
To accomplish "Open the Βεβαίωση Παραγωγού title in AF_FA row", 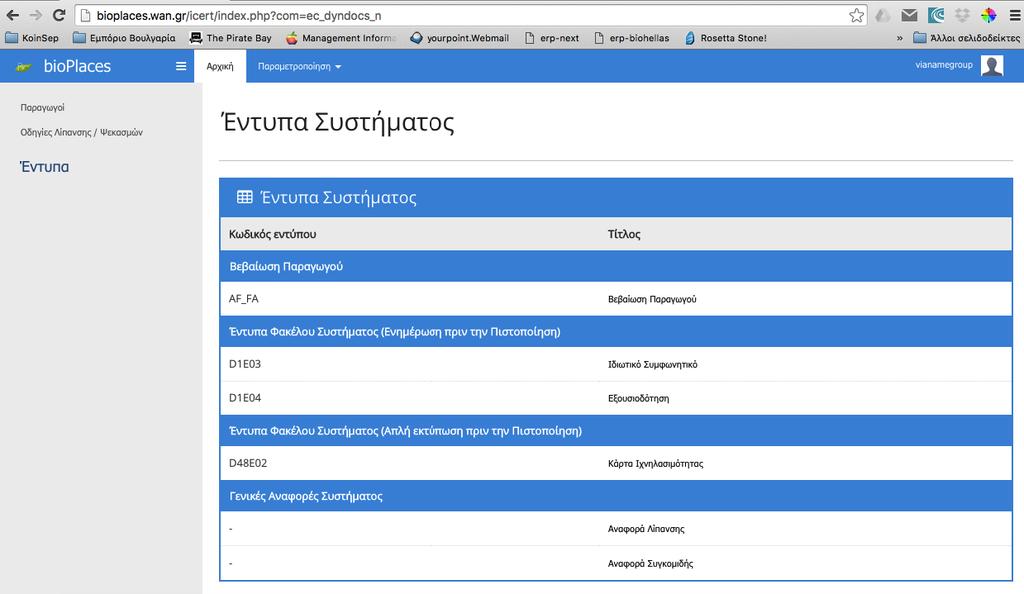I will coord(652,300).
